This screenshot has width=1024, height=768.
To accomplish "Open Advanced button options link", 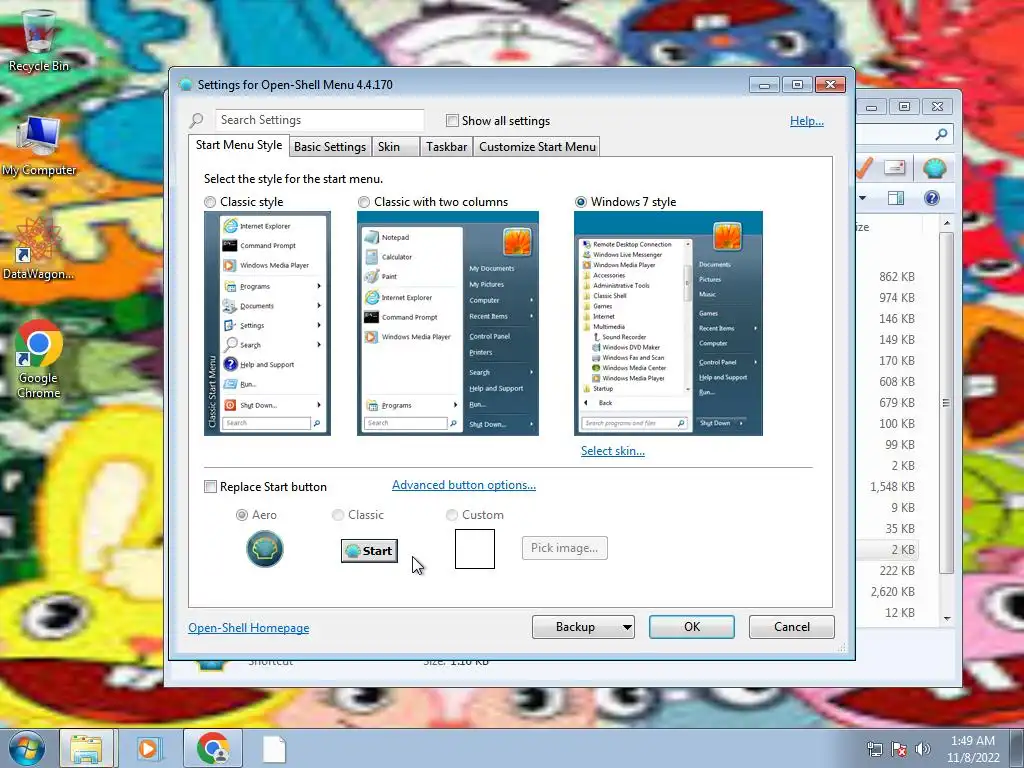I will (464, 485).
